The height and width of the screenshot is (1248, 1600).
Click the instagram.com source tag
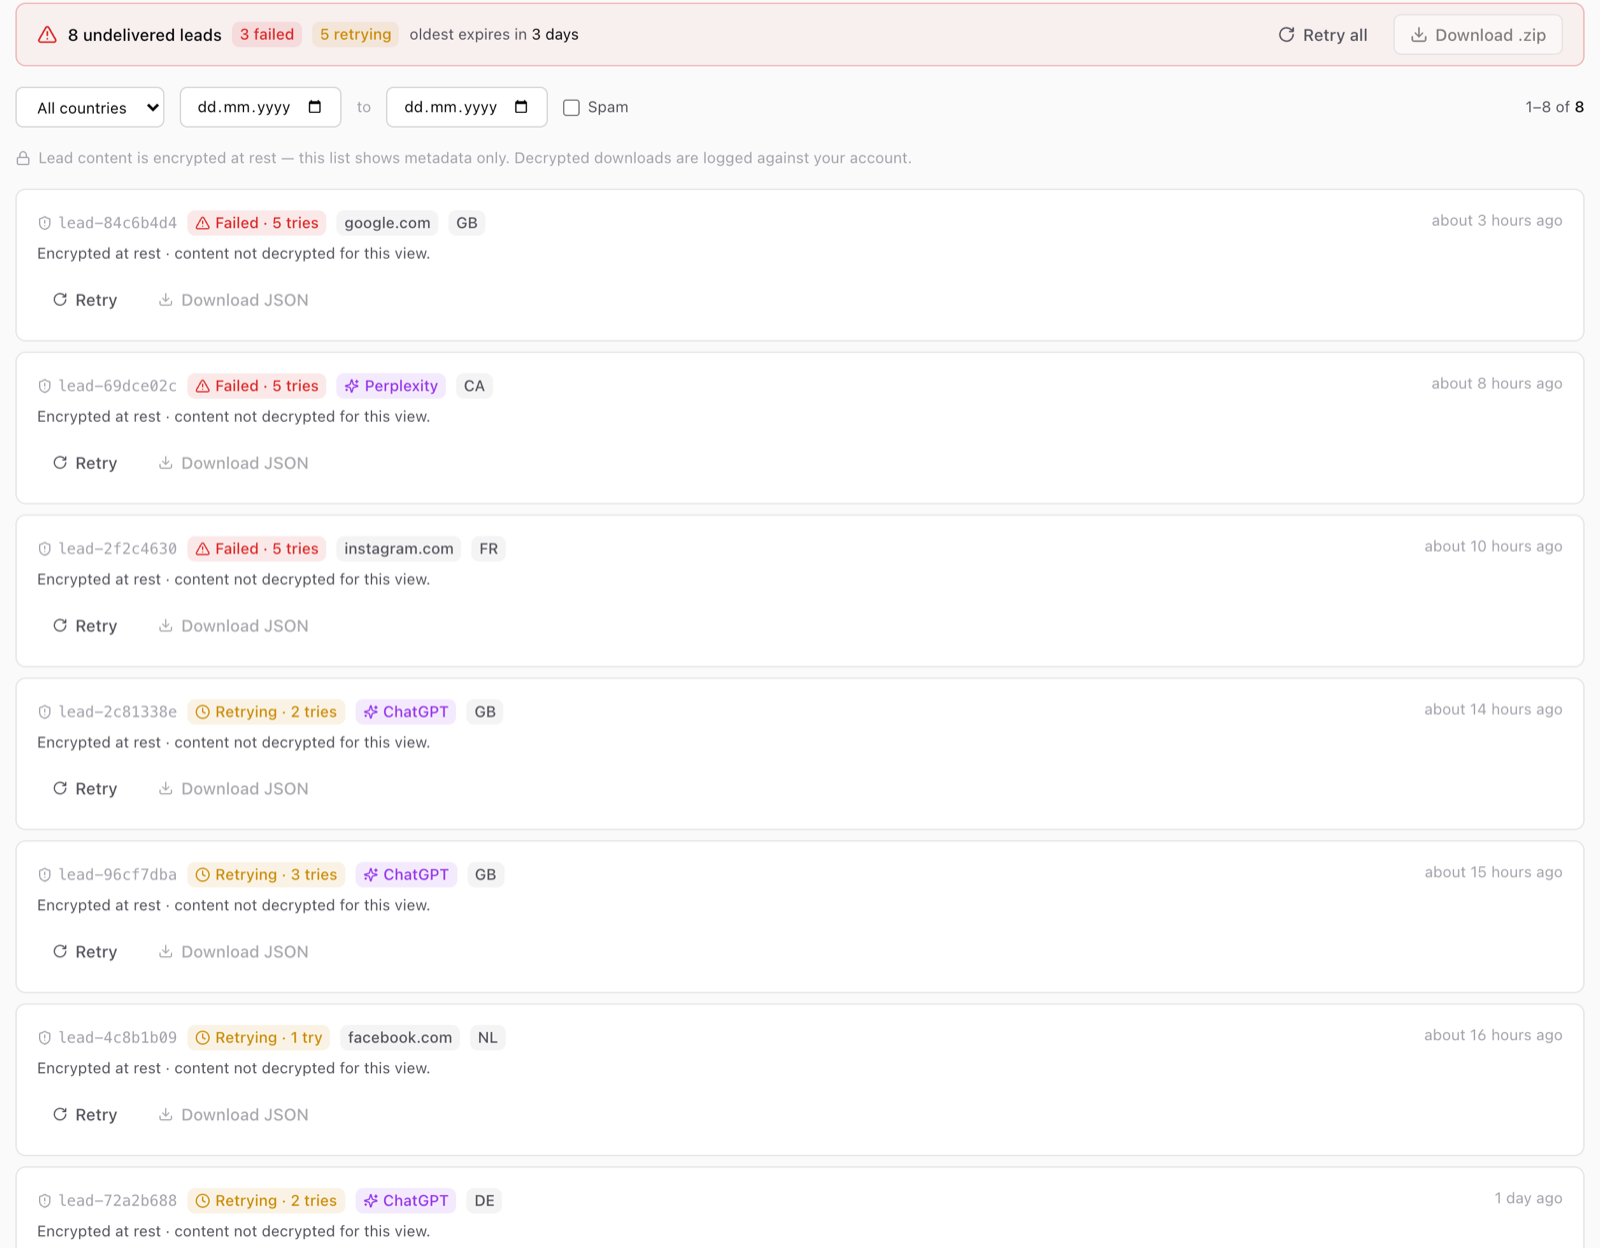[399, 549]
